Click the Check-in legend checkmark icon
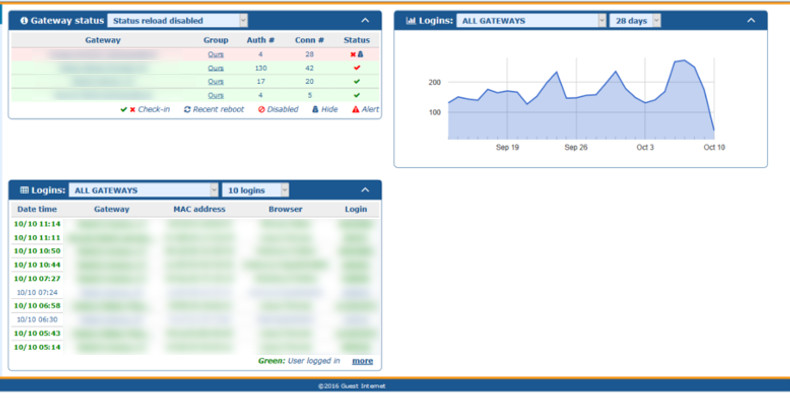Viewport: 790px width, 406px height. (x=123, y=109)
